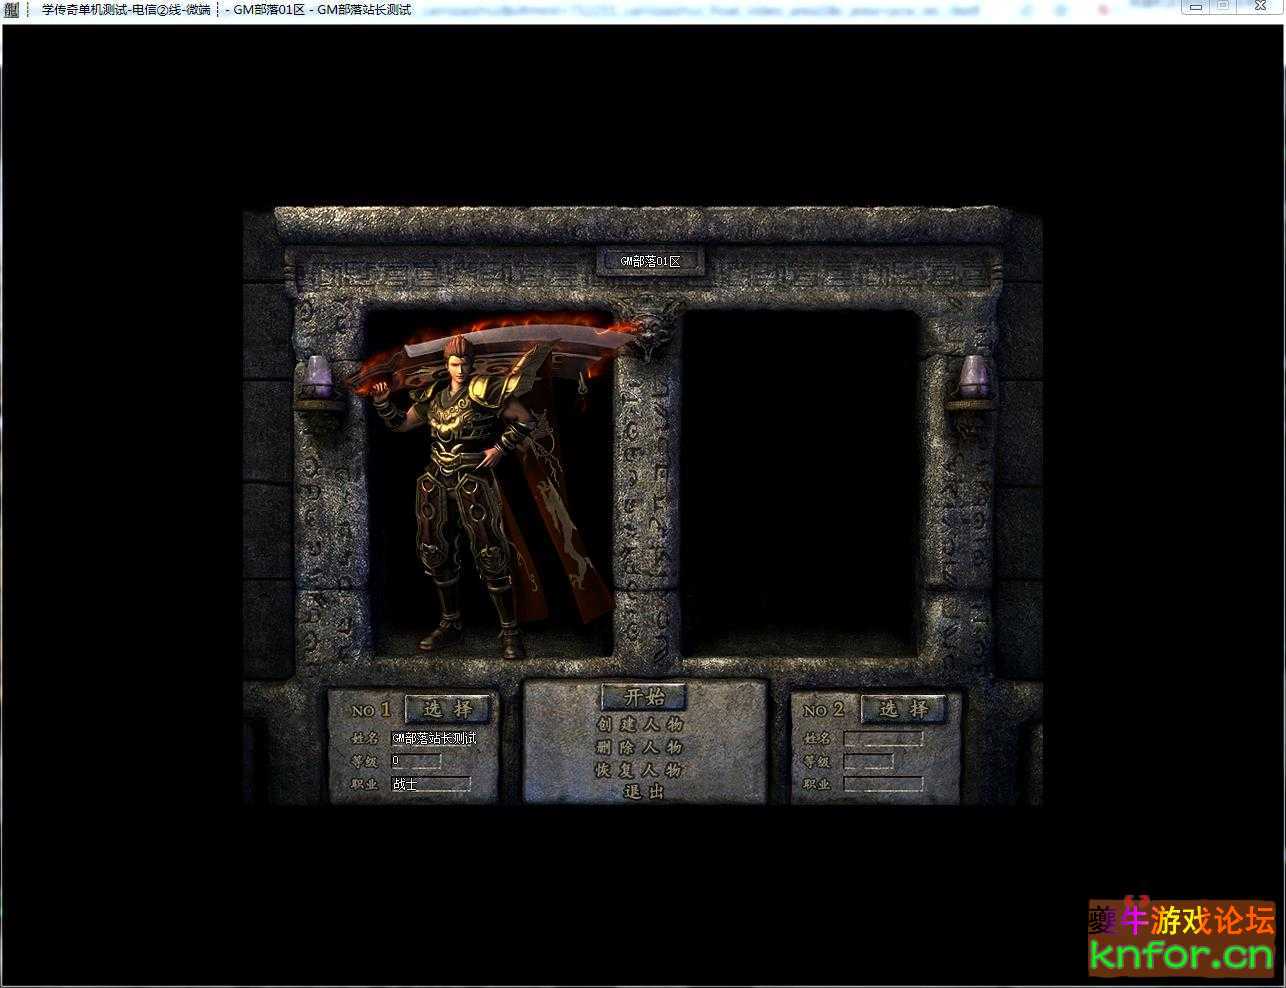
Task: Choose 创建人物 to create a character
Action: pyautogui.click(x=640, y=723)
